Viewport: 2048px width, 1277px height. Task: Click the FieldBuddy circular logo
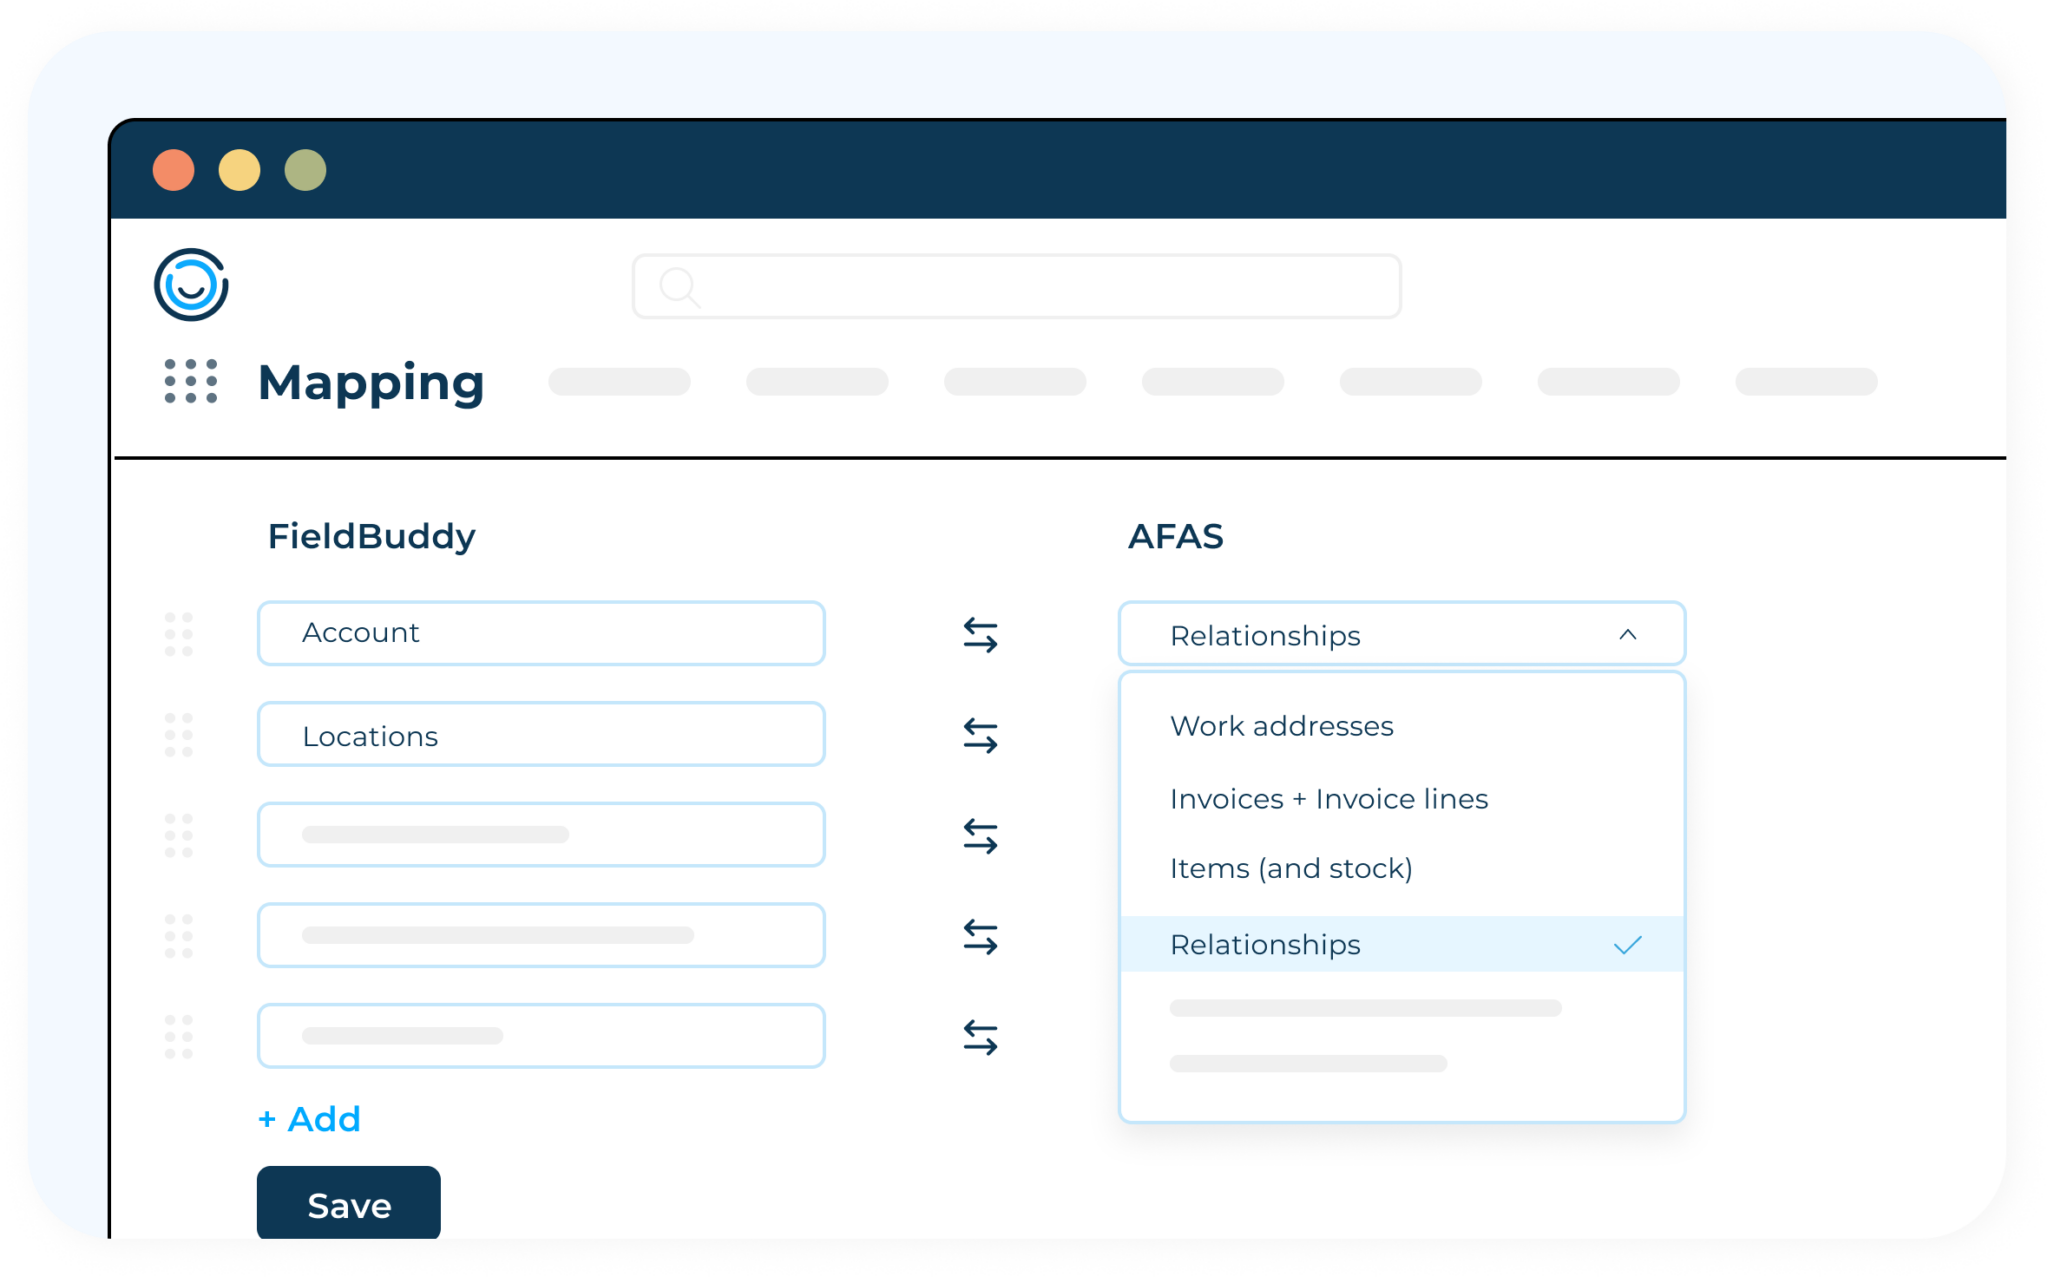pyautogui.click(x=193, y=285)
